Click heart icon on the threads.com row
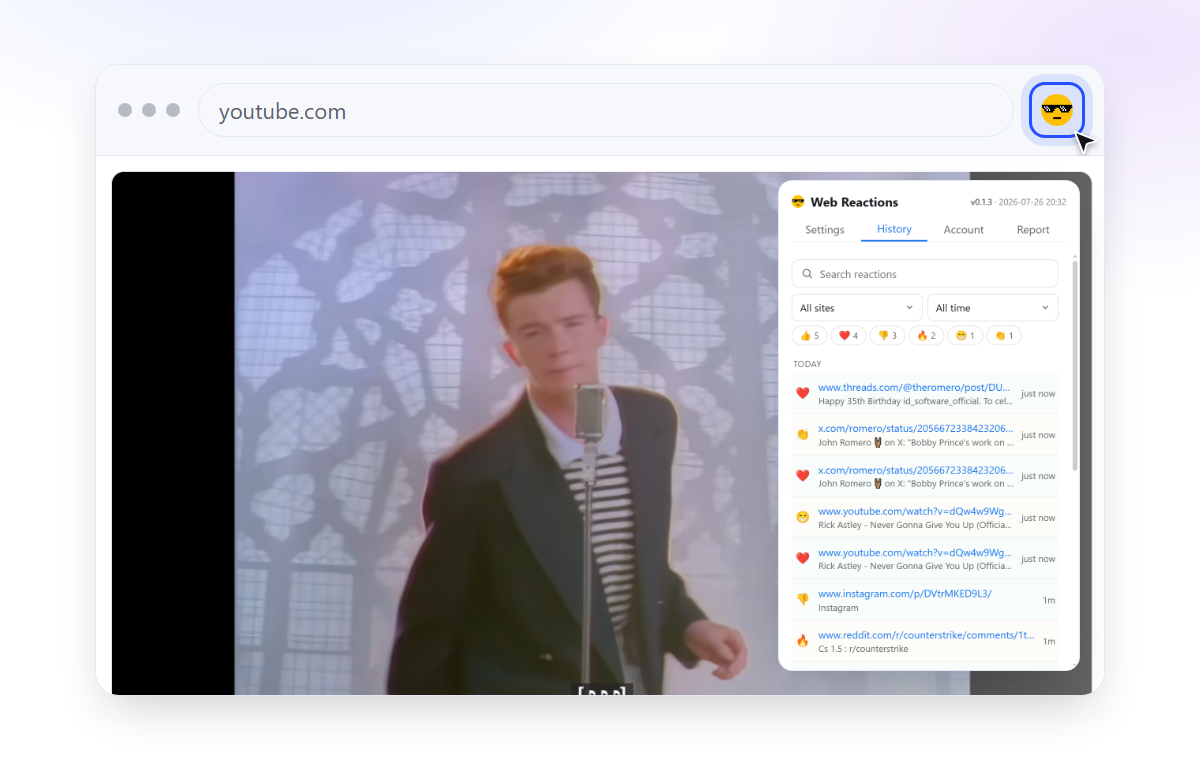 802,394
